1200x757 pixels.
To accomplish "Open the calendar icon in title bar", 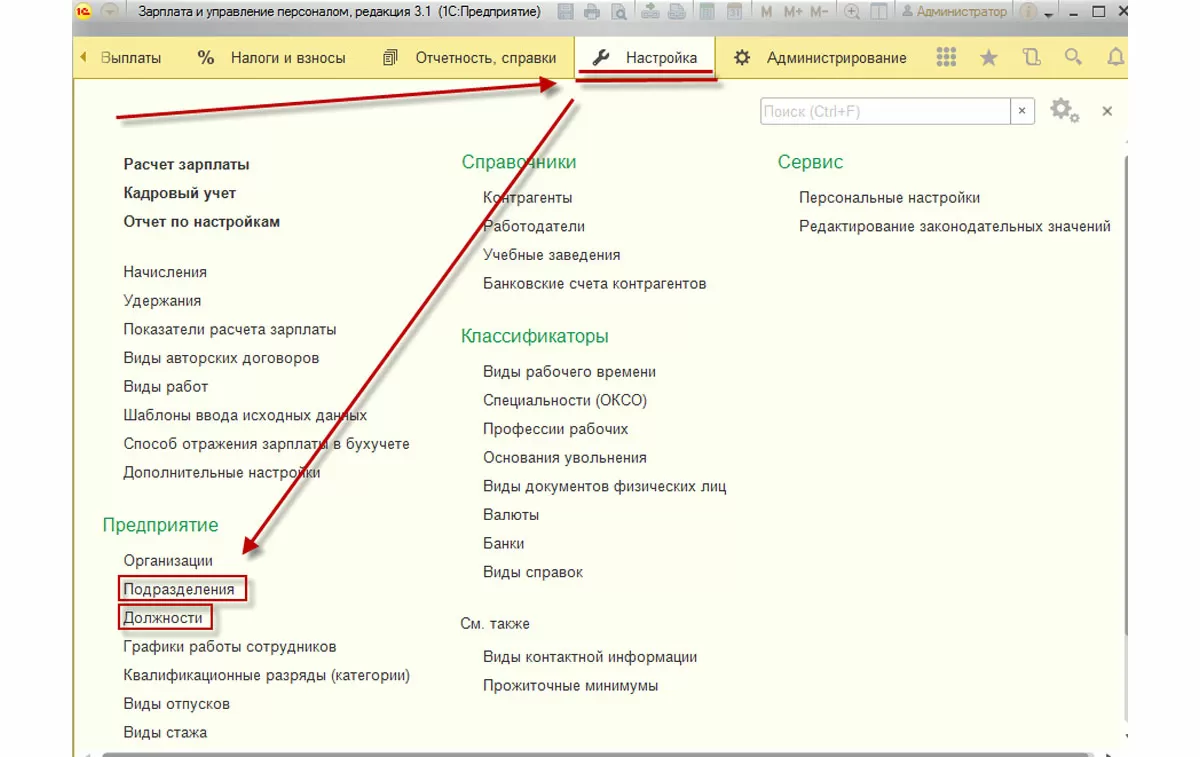I will pos(735,12).
